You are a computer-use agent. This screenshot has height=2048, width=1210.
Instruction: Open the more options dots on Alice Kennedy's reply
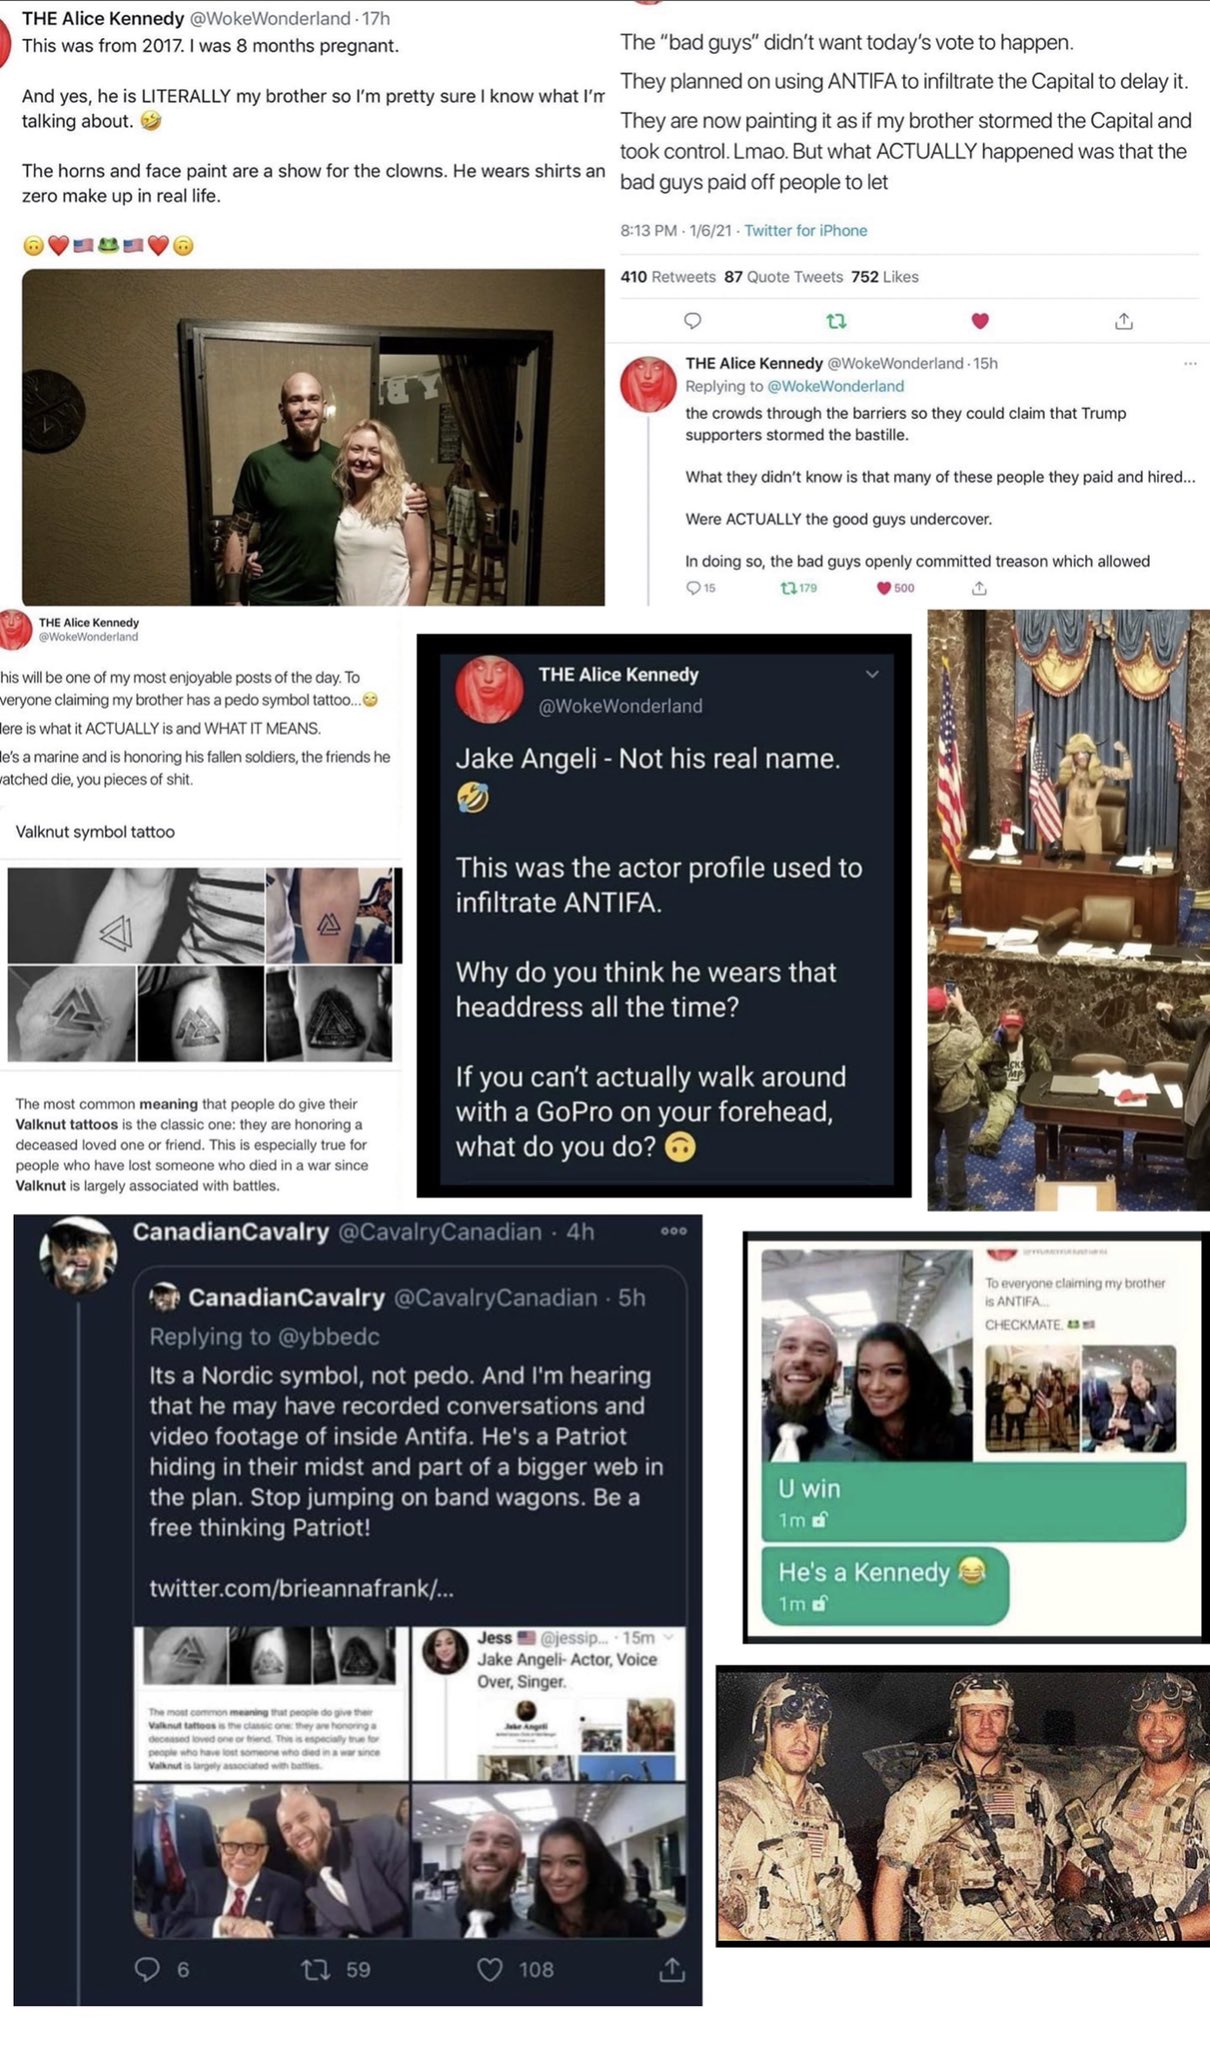click(x=1190, y=363)
